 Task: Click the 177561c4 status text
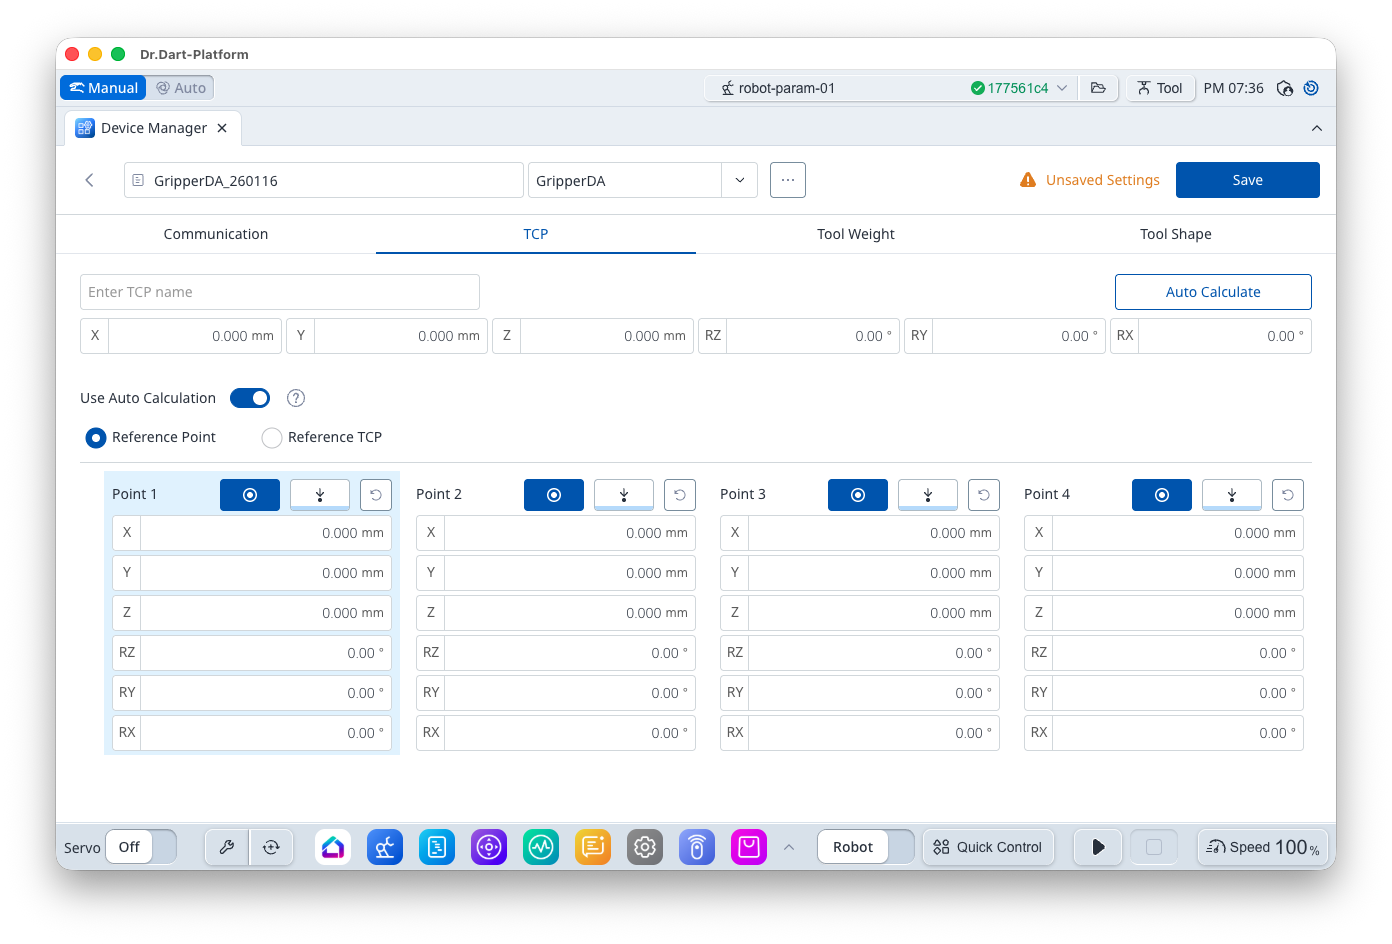pos(1018,88)
